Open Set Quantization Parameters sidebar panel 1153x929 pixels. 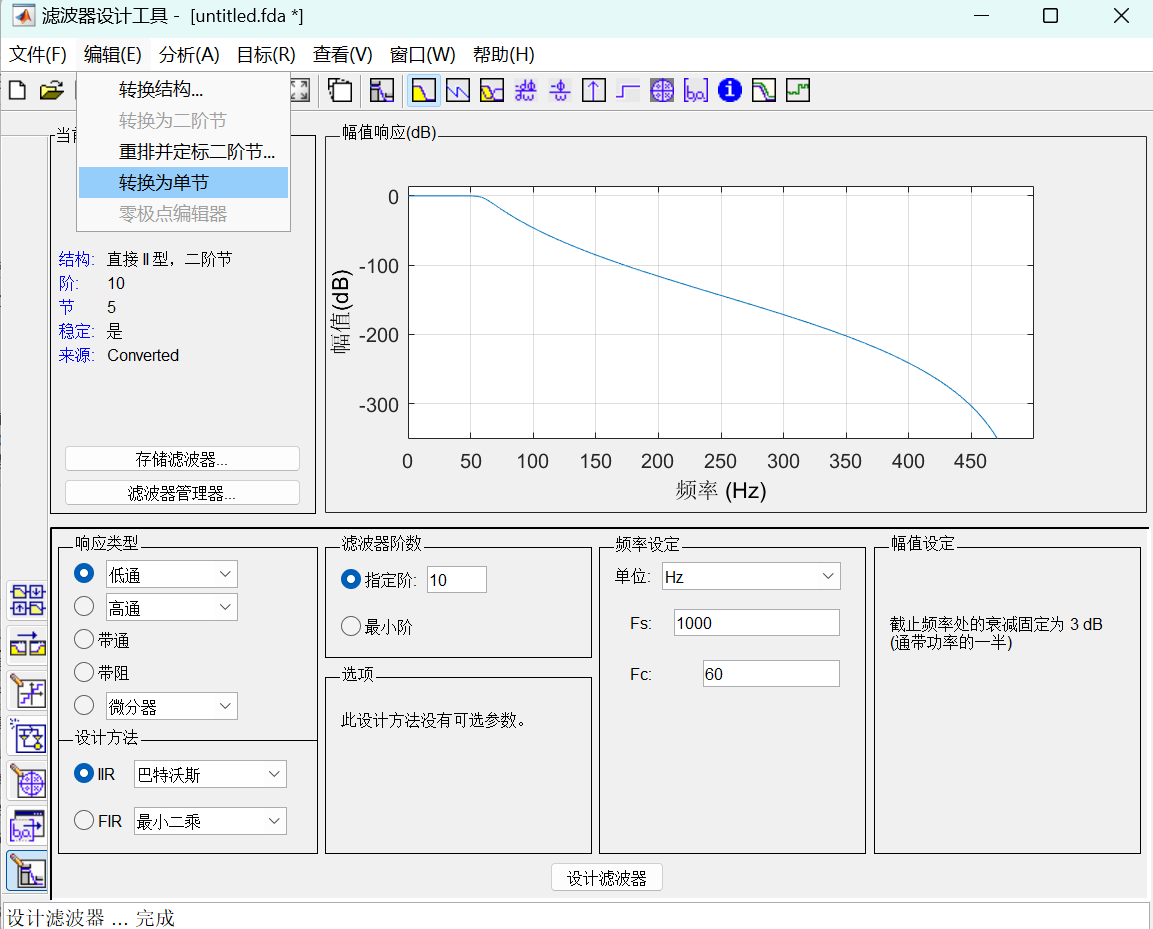28,691
